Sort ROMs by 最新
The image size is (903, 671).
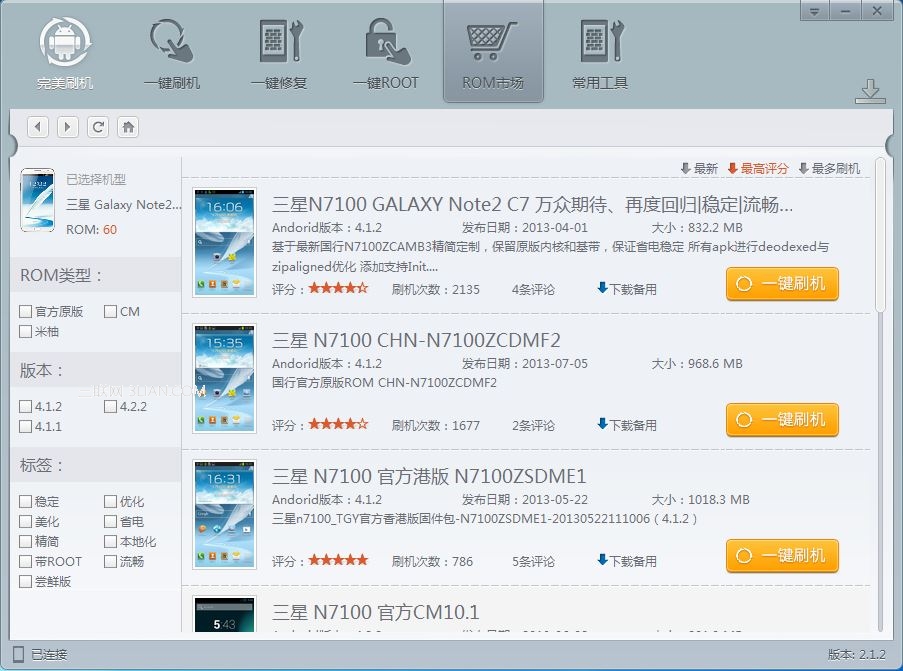click(699, 169)
